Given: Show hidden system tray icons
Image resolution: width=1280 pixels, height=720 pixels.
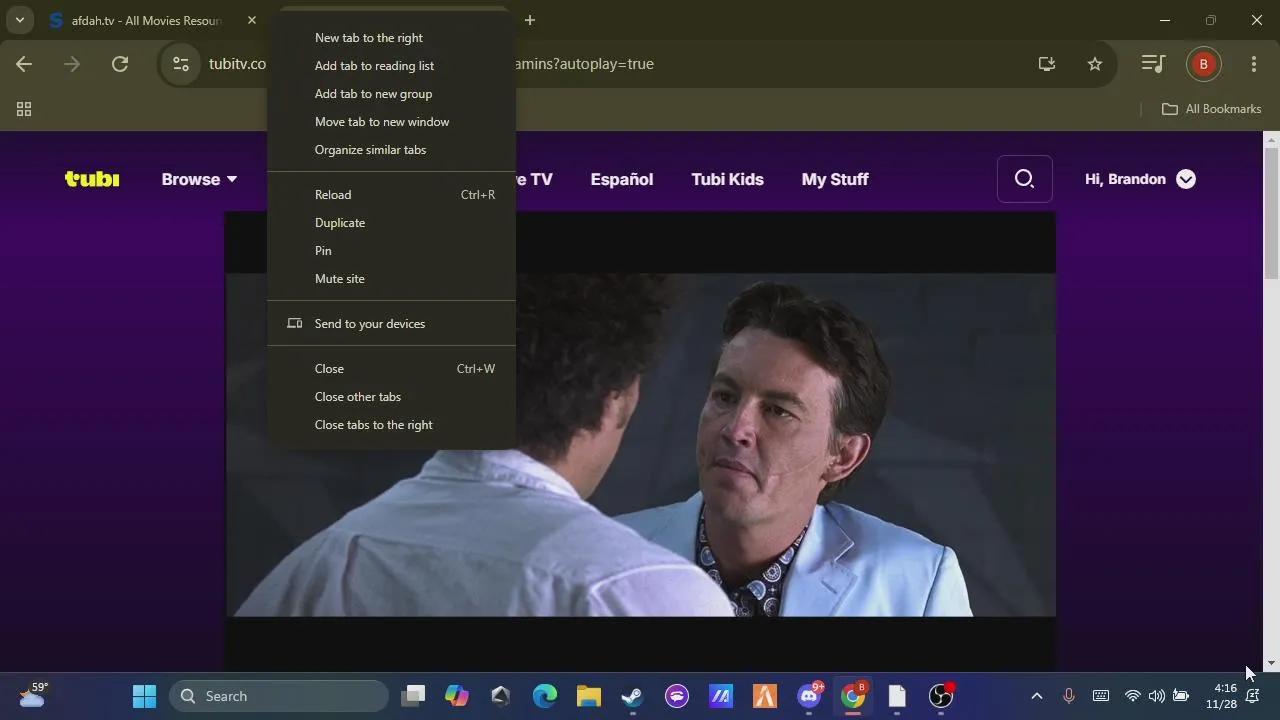Looking at the screenshot, I should pyautogui.click(x=1037, y=696).
